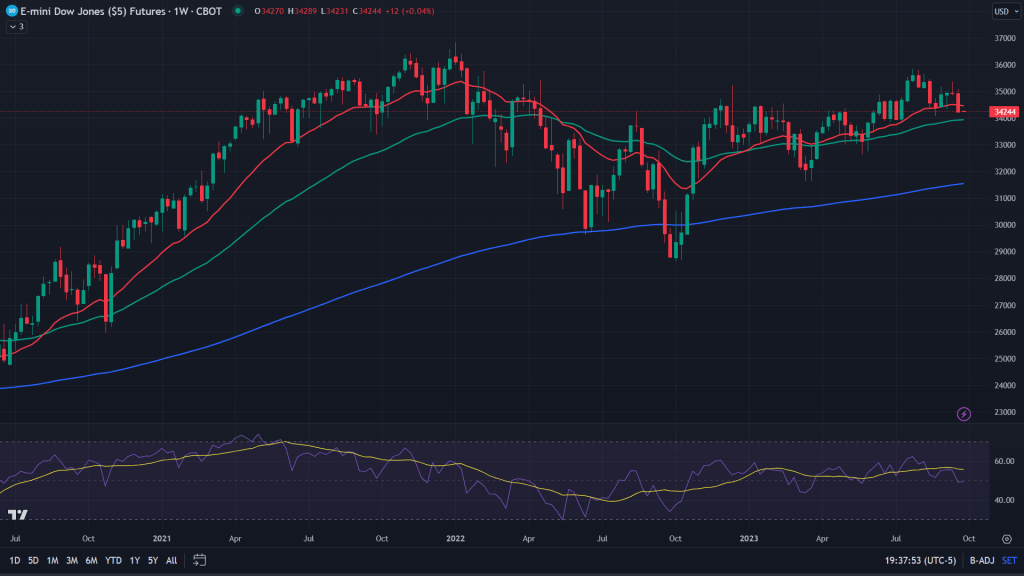
Task: Select the YTD time range
Action: [113, 560]
